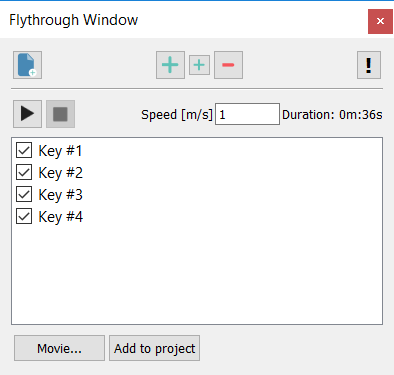The height and width of the screenshot is (375, 394).
Task: Remove the keyframe with the red minus button
Action: tap(228, 65)
